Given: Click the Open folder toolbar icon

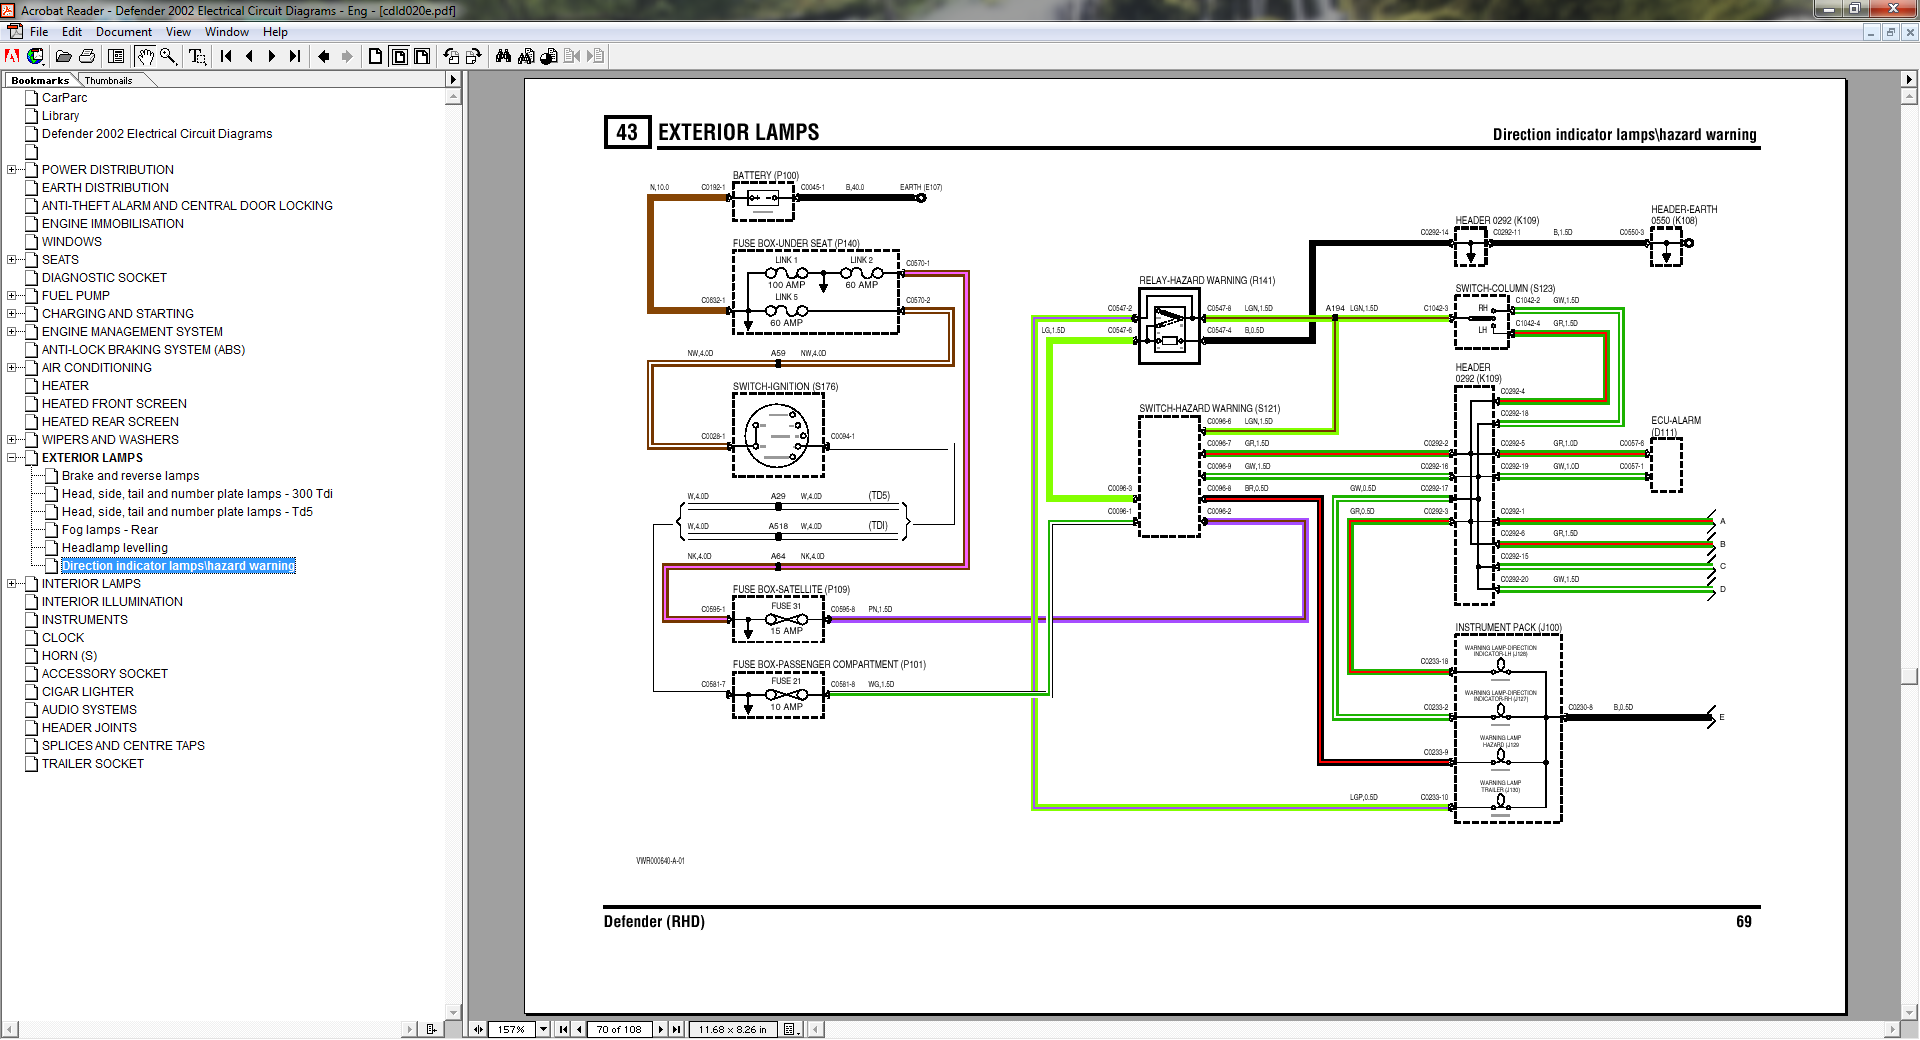Looking at the screenshot, I should coord(63,56).
